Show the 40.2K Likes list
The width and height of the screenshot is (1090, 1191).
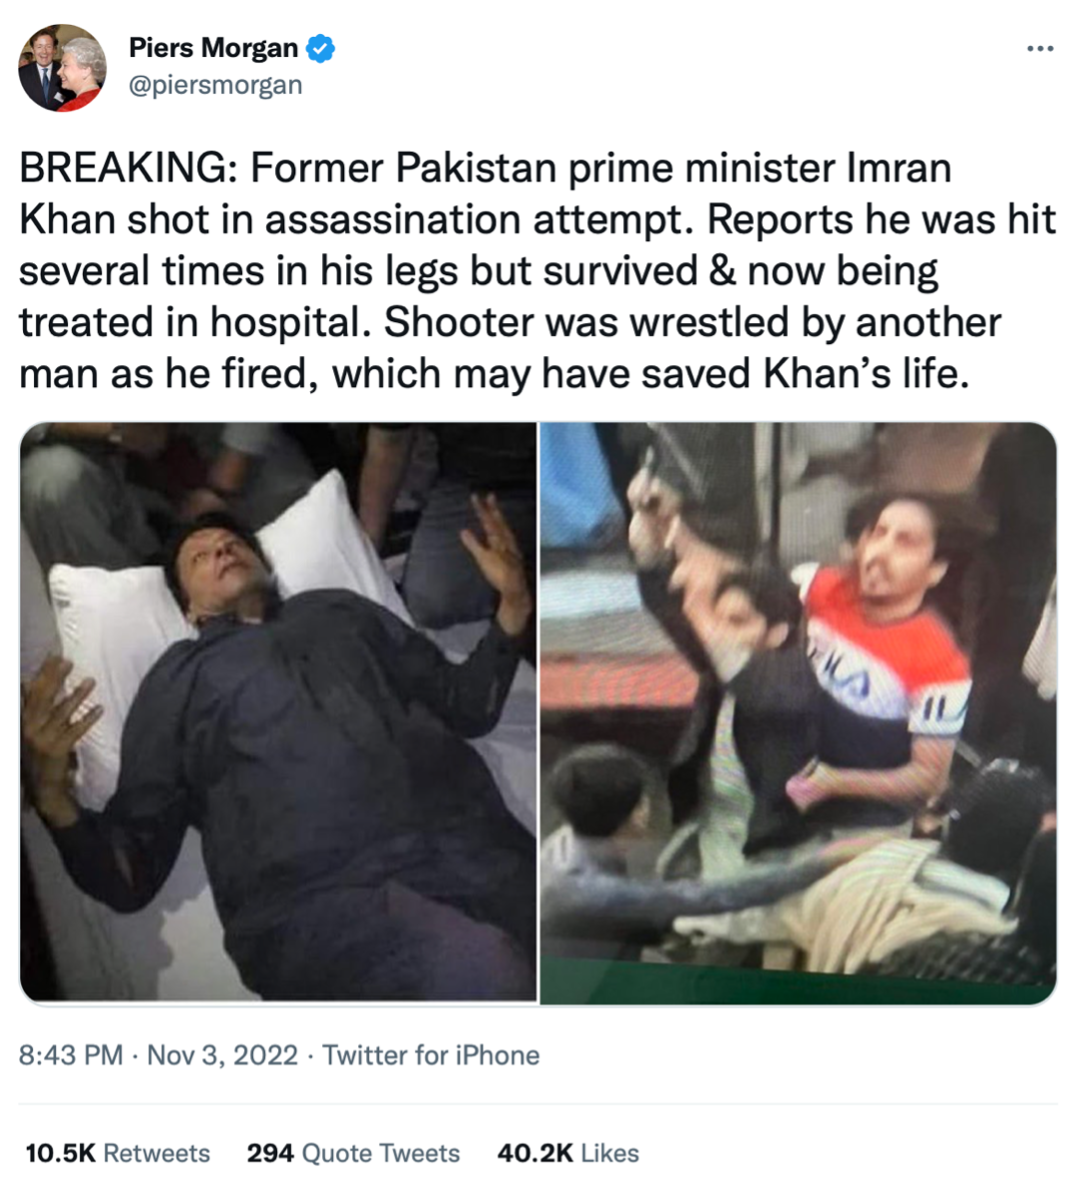(567, 1153)
